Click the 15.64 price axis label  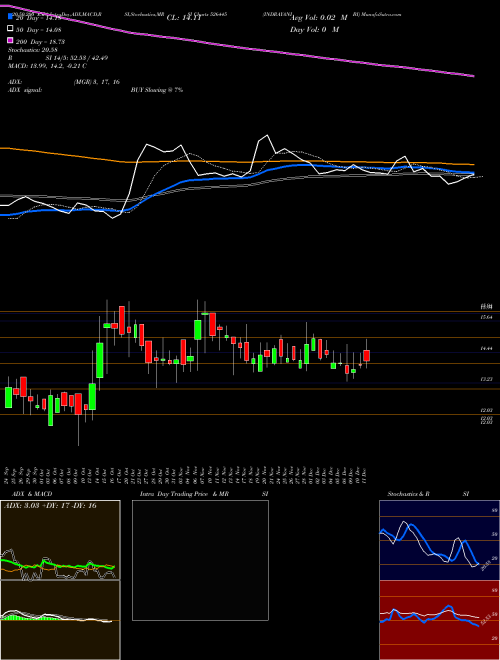[487, 317]
